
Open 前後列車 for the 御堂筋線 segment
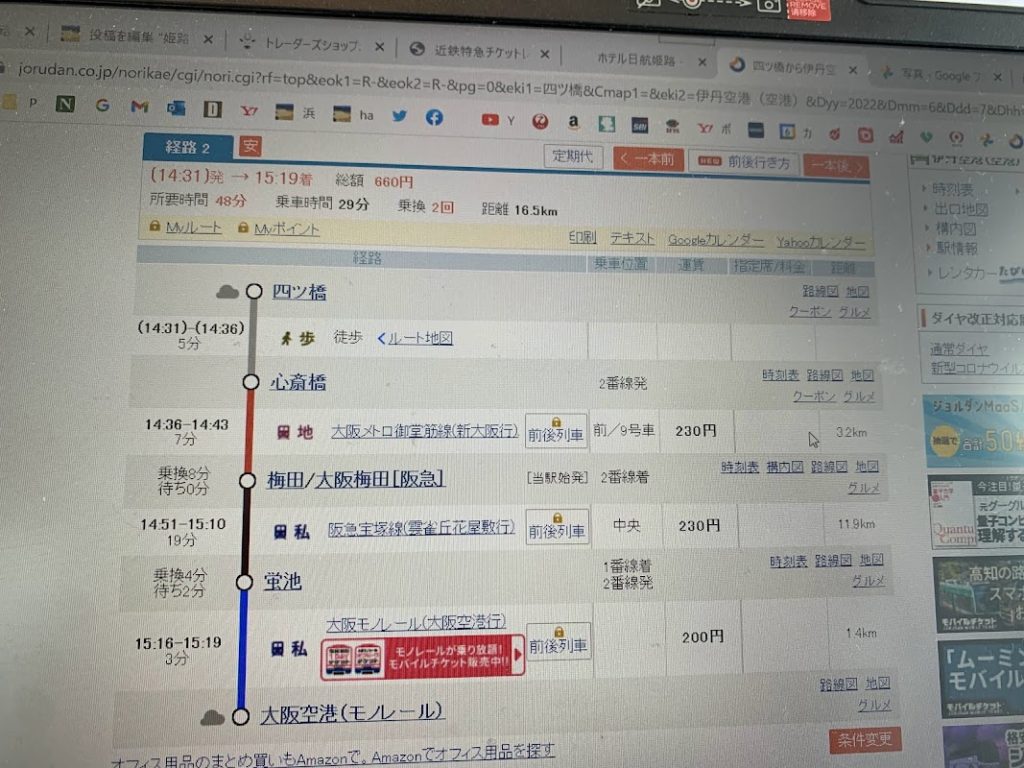[557, 431]
